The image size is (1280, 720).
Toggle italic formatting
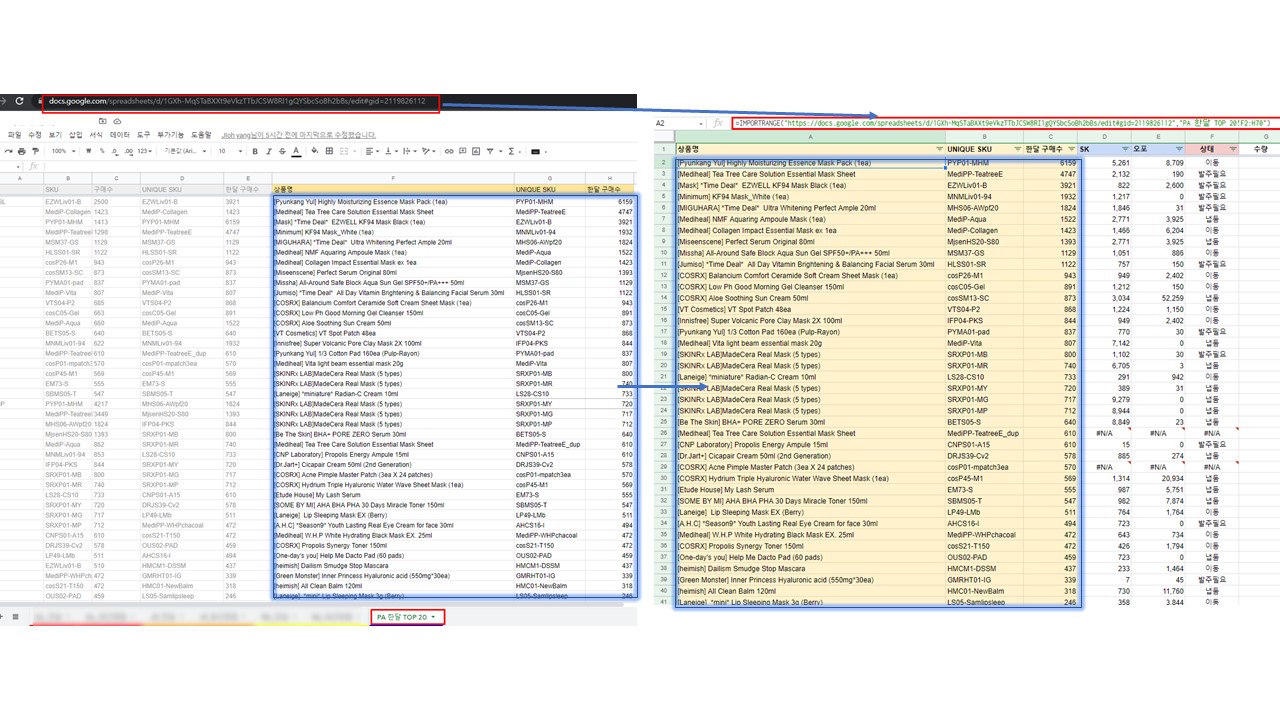tap(268, 151)
